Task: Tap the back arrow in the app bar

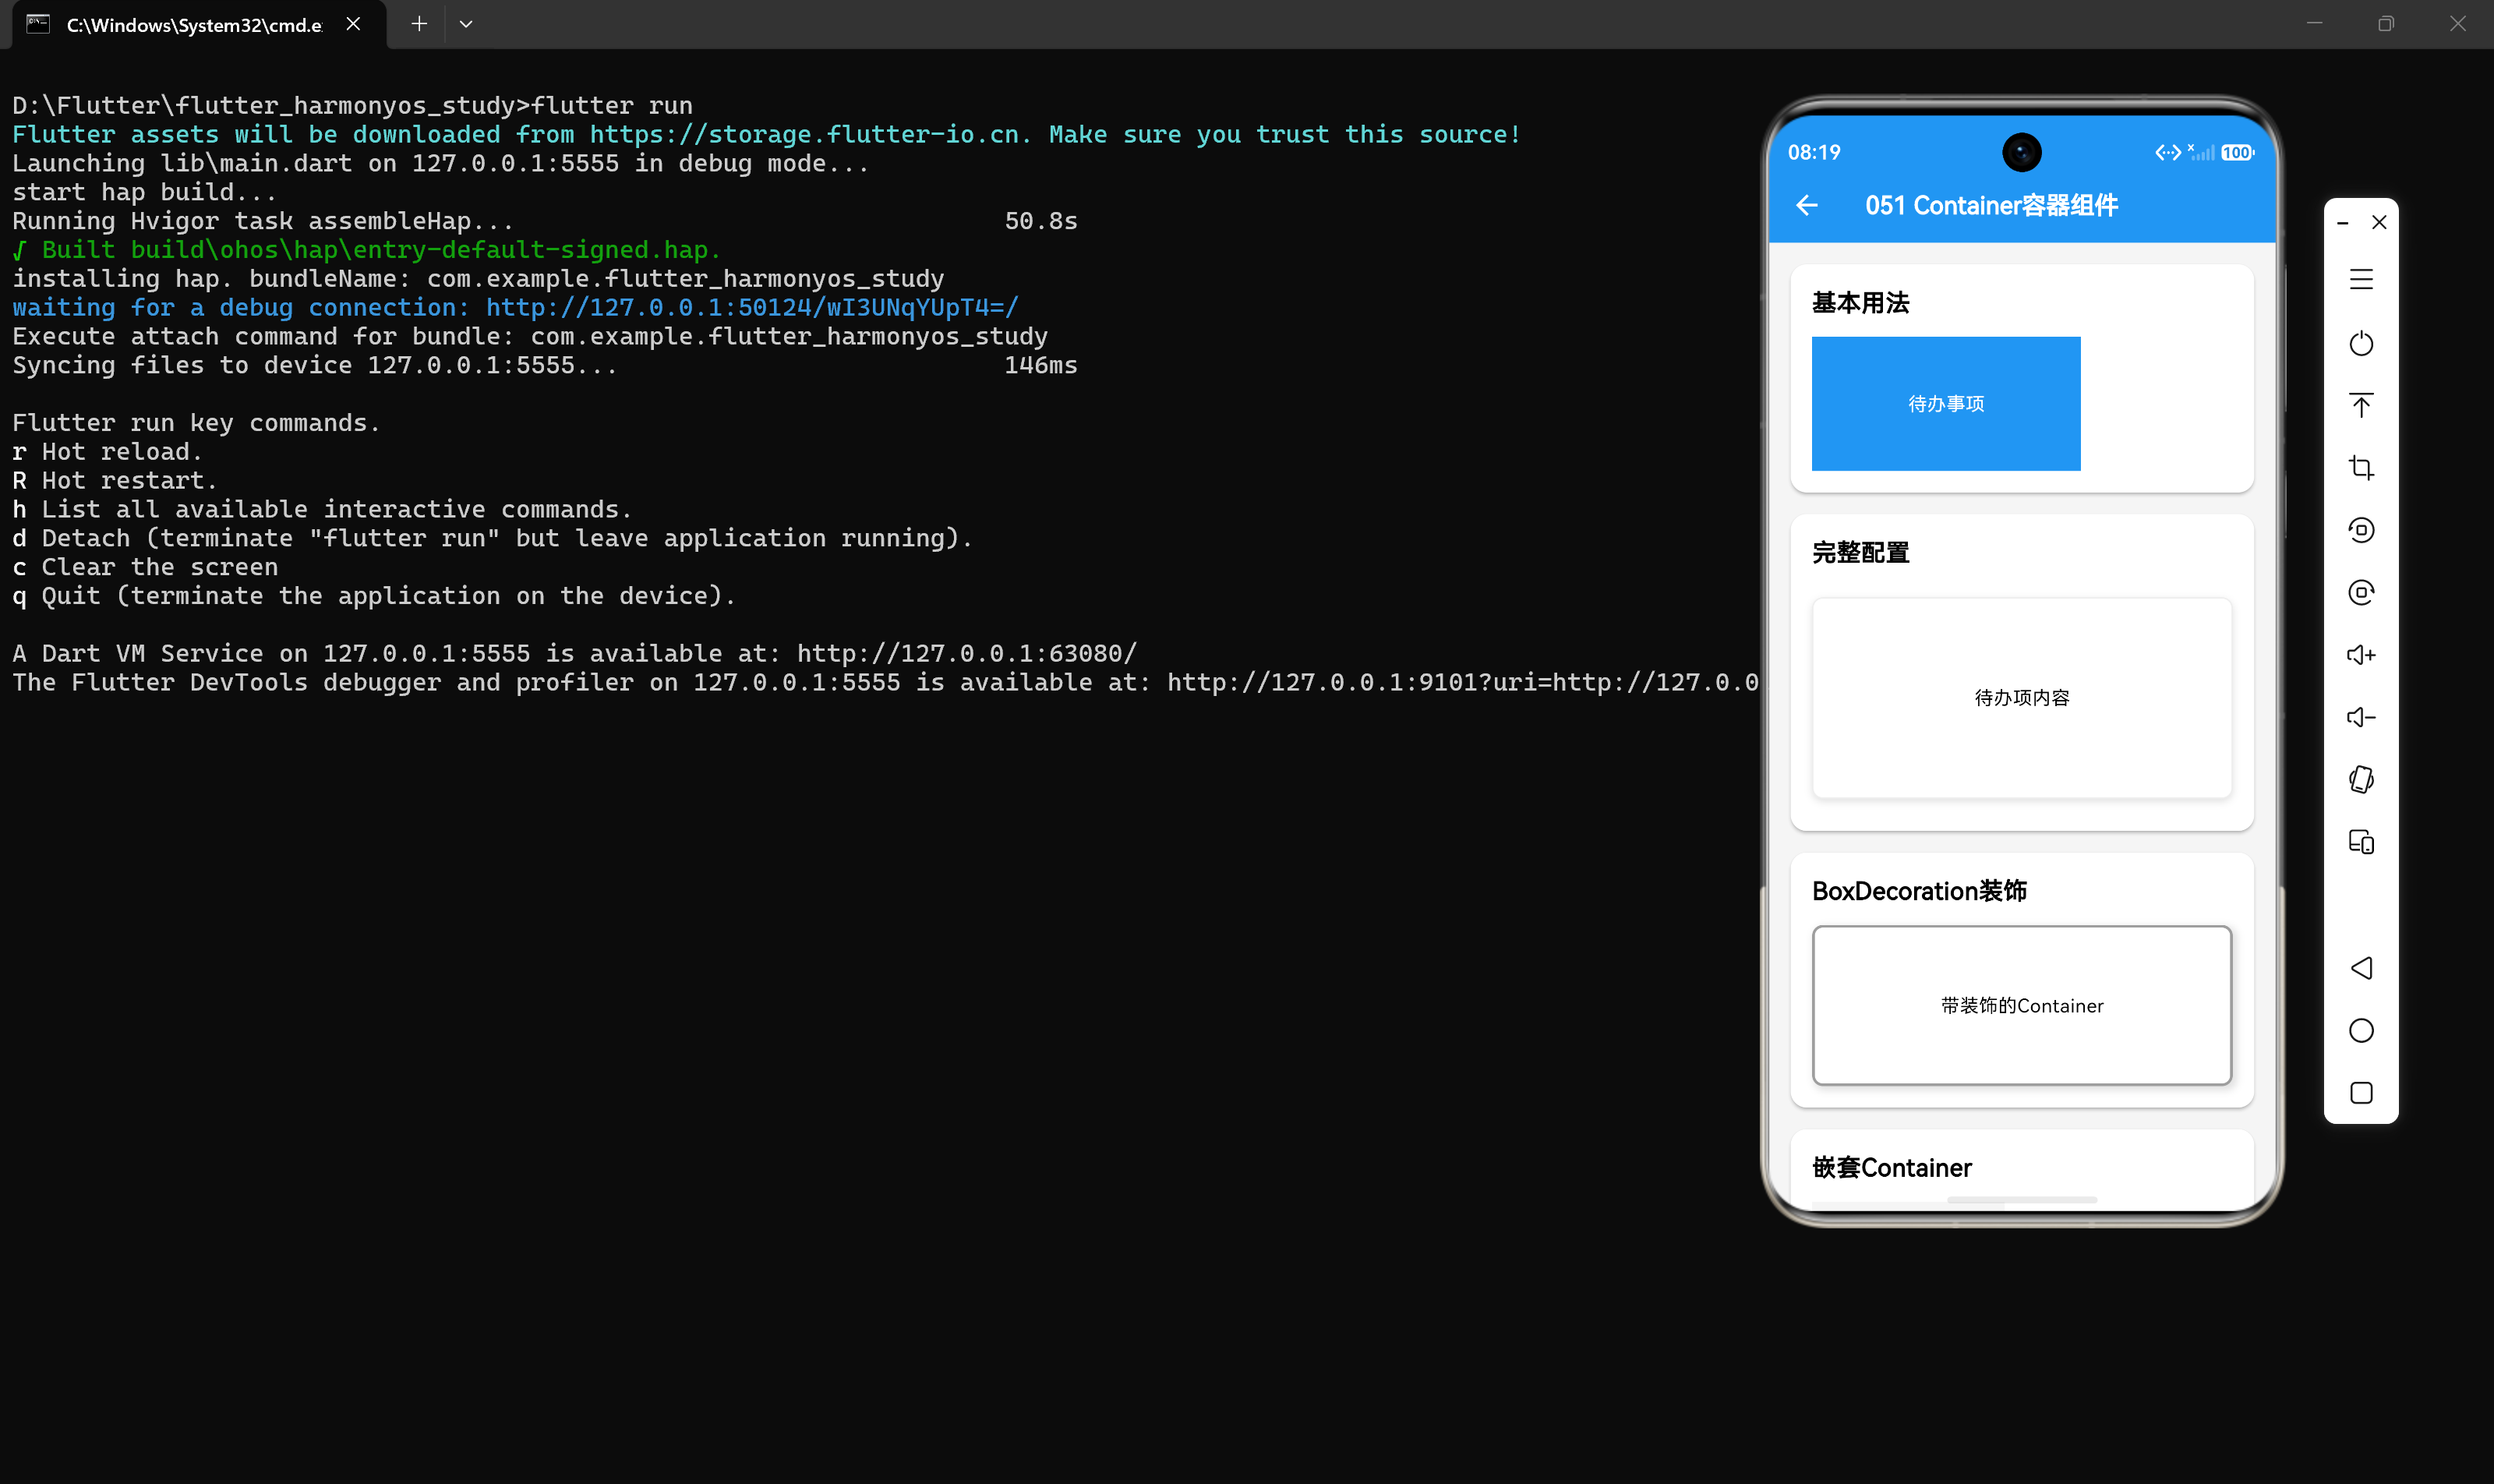Action: point(1807,205)
